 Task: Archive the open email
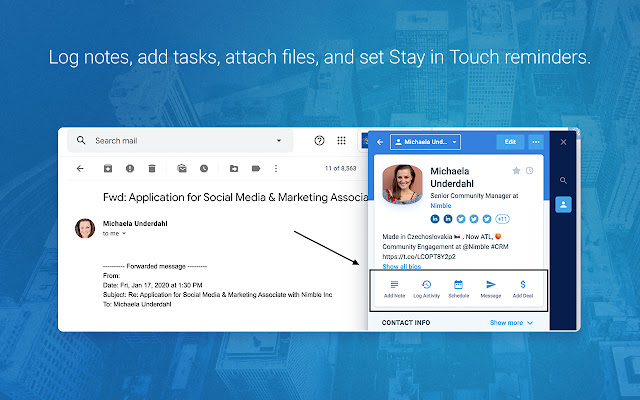[108, 168]
